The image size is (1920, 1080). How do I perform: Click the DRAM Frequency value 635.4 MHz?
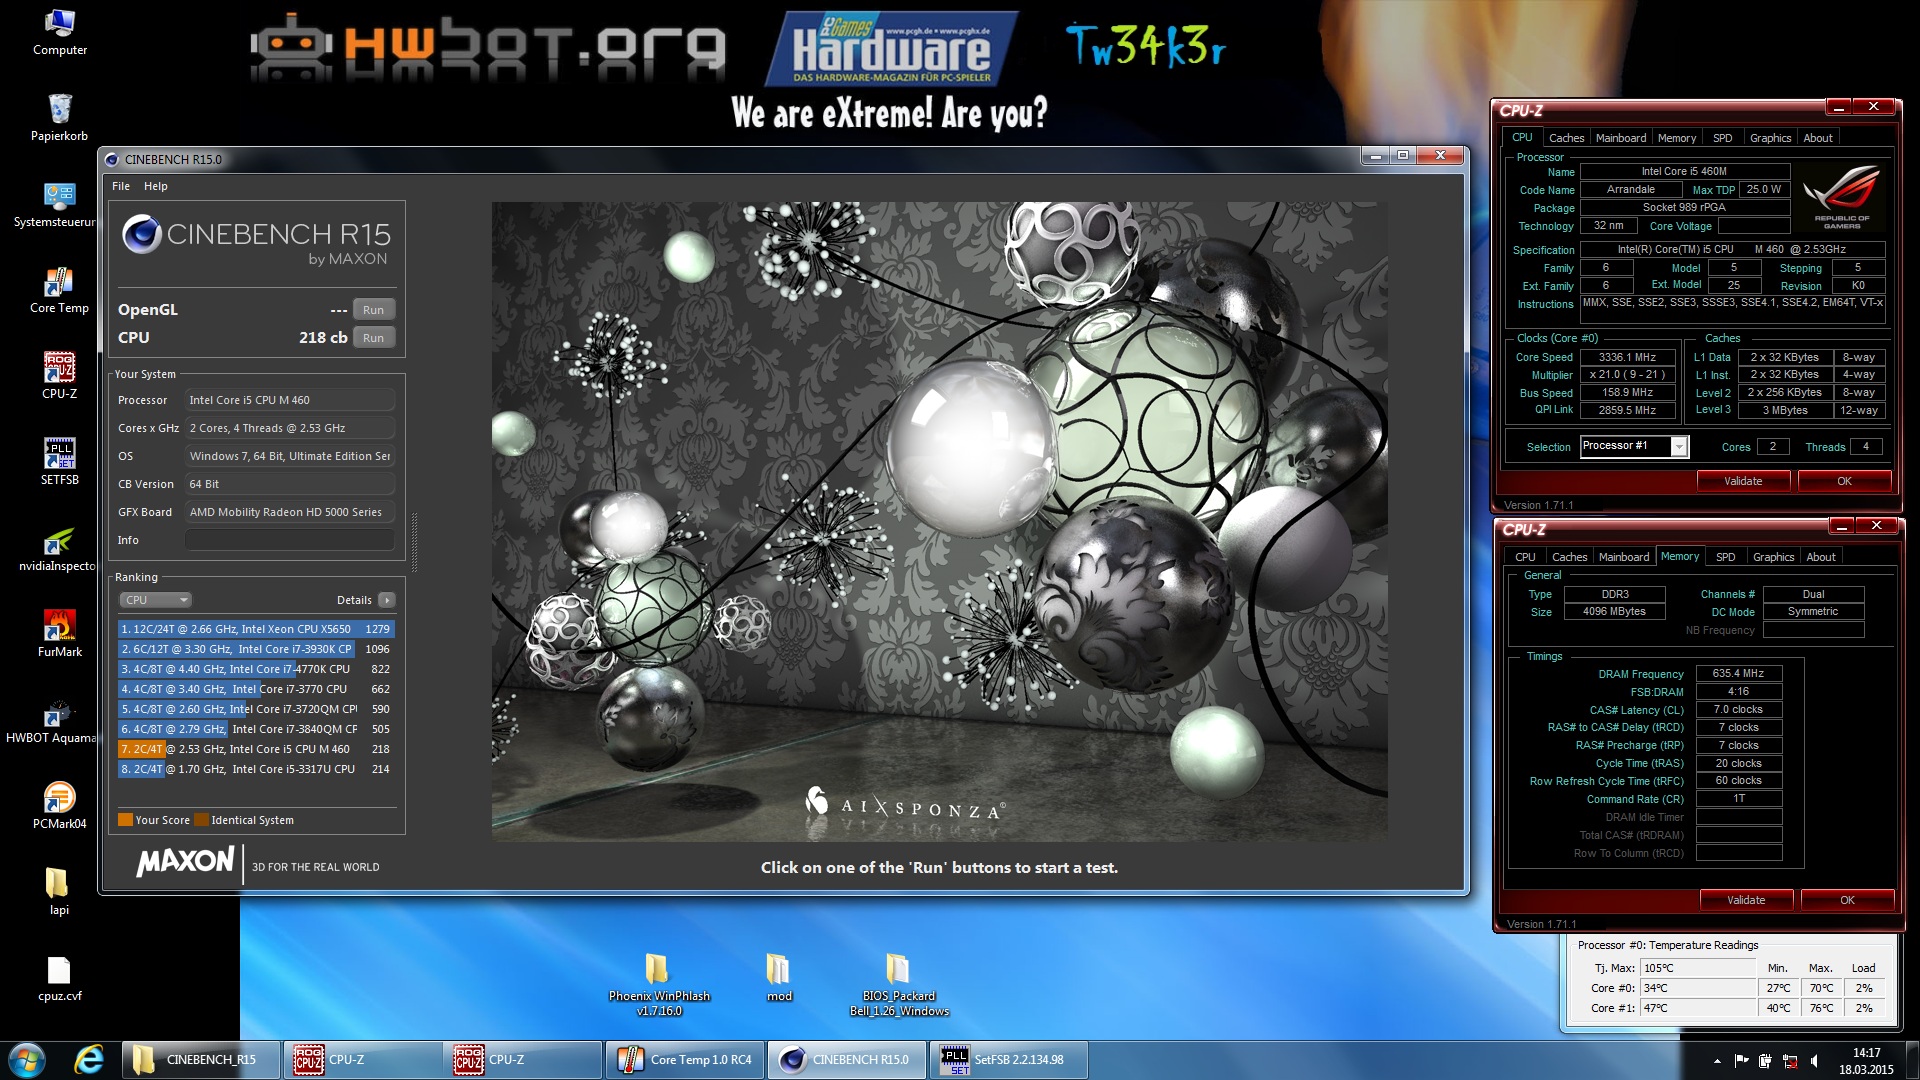tap(1738, 673)
